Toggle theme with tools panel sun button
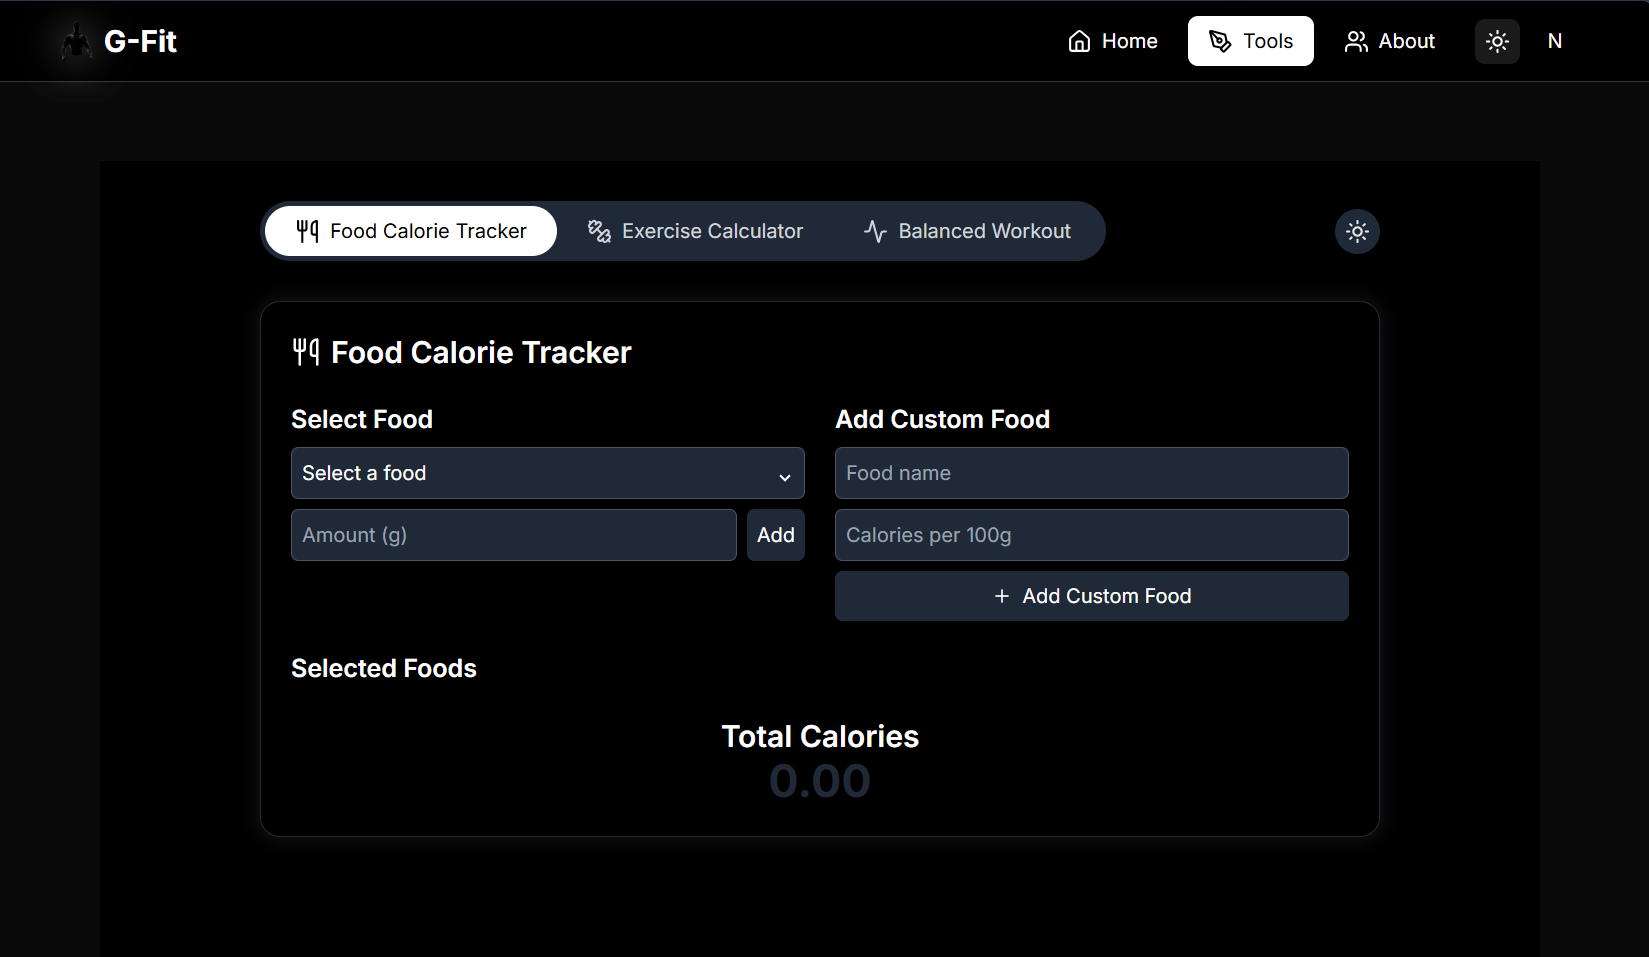The width and height of the screenshot is (1649, 957). [x=1357, y=231]
